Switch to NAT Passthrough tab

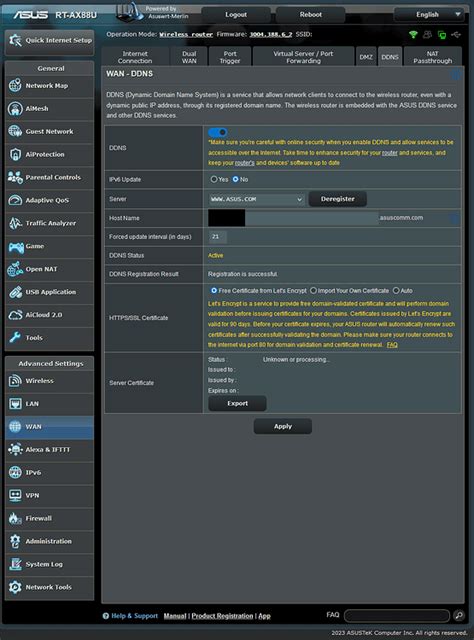coord(433,57)
